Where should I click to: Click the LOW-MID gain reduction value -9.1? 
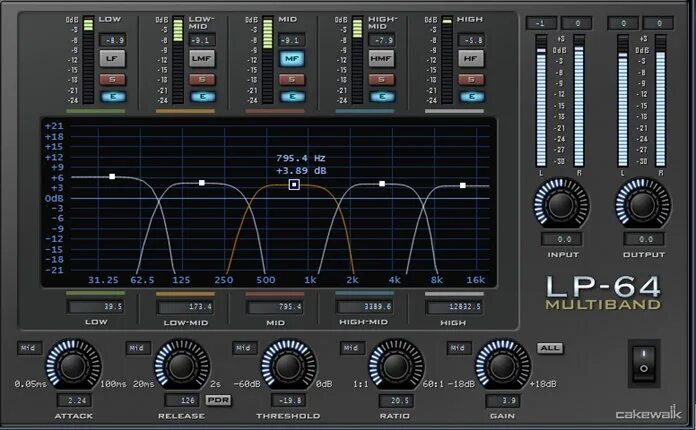pyautogui.click(x=202, y=40)
